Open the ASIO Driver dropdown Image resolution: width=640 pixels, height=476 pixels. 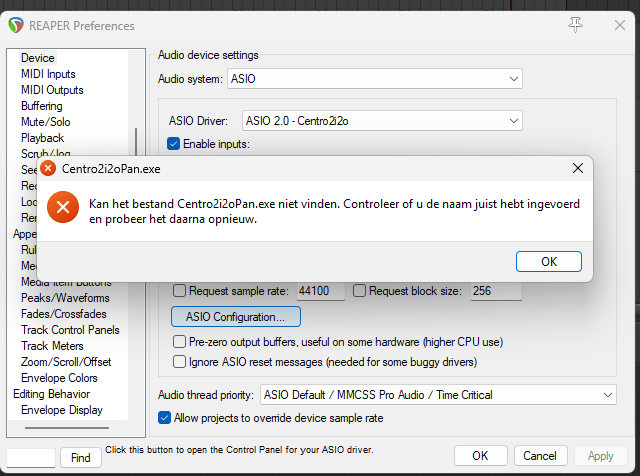[382, 121]
